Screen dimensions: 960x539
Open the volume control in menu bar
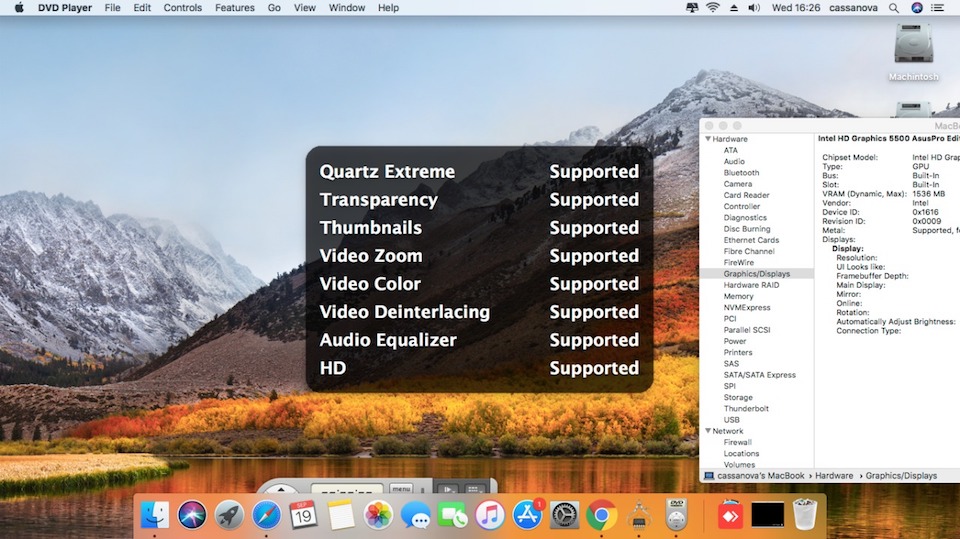(754, 8)
